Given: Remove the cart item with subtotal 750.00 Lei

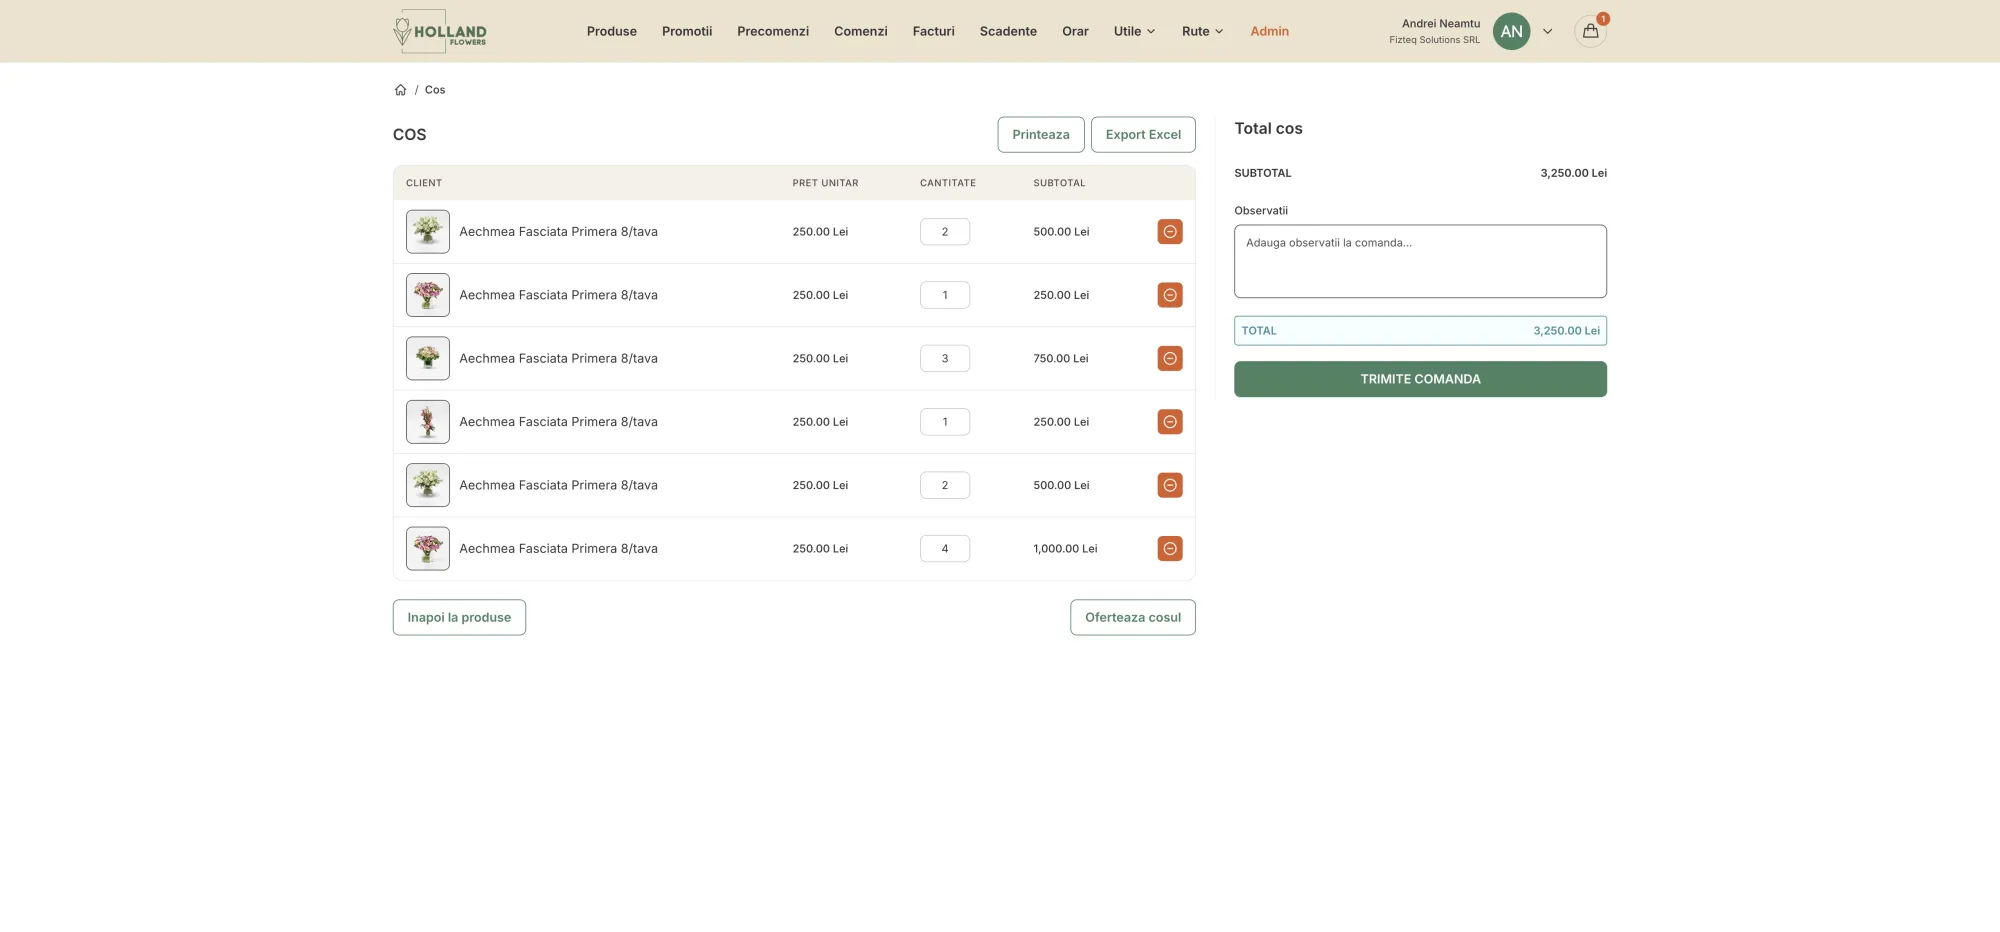Looking at the screenshot, I should click(x=1169, y=358).
